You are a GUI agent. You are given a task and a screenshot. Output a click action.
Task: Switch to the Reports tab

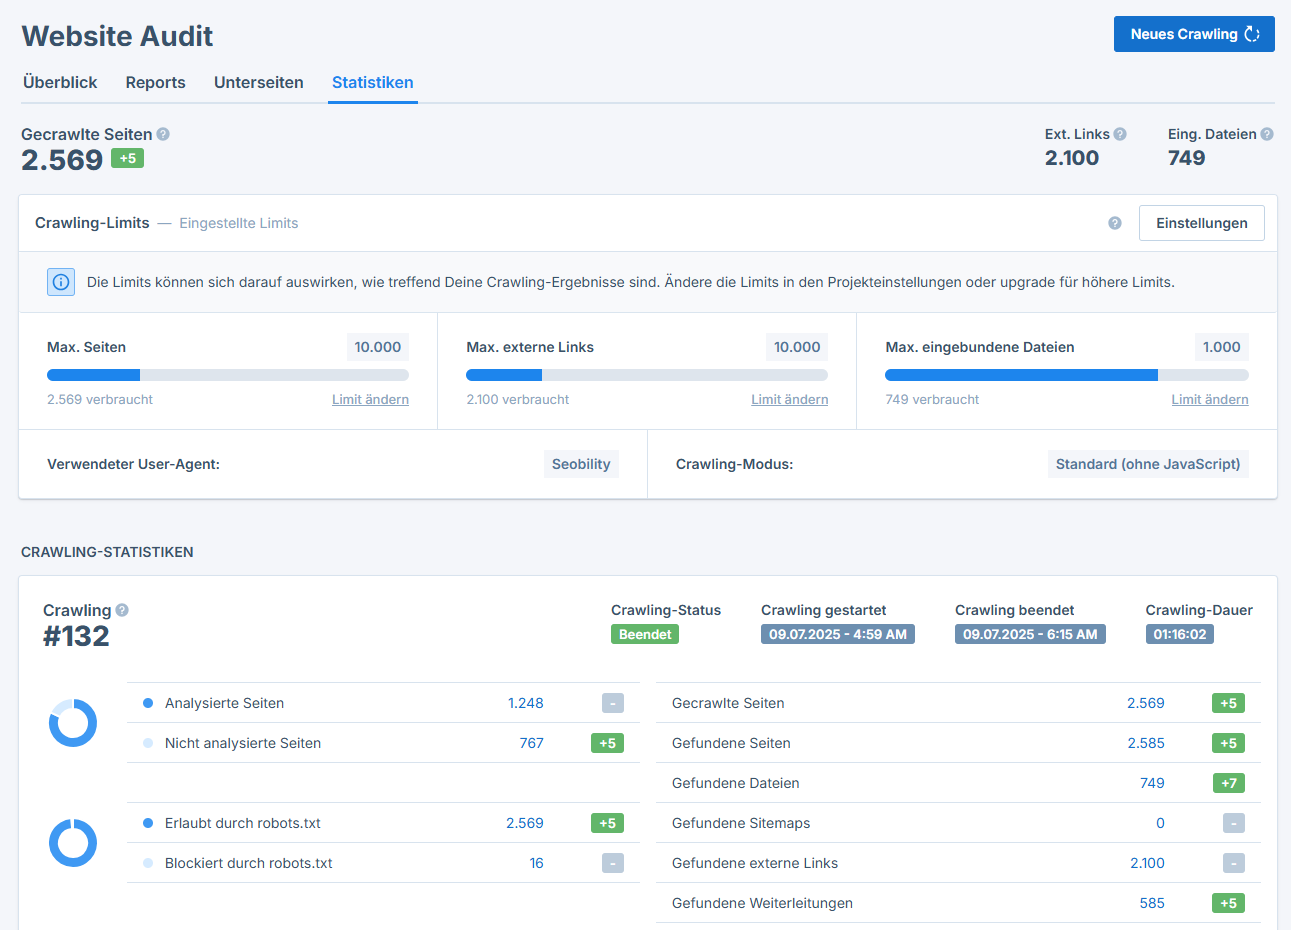pyautogui.click(x=155, y=83)
